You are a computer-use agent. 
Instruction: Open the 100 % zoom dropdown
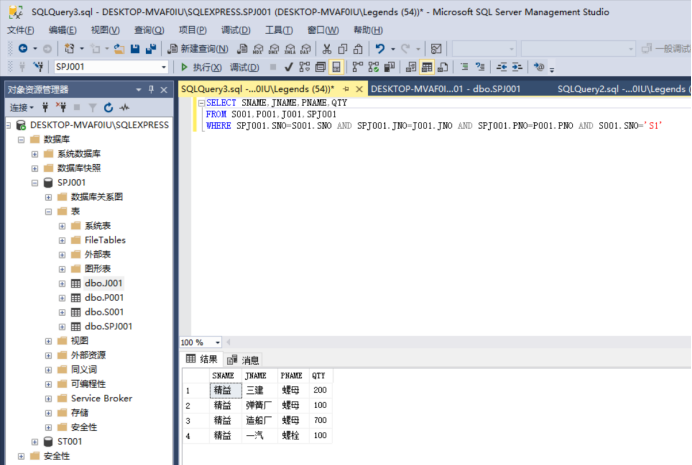coord(218,342)
